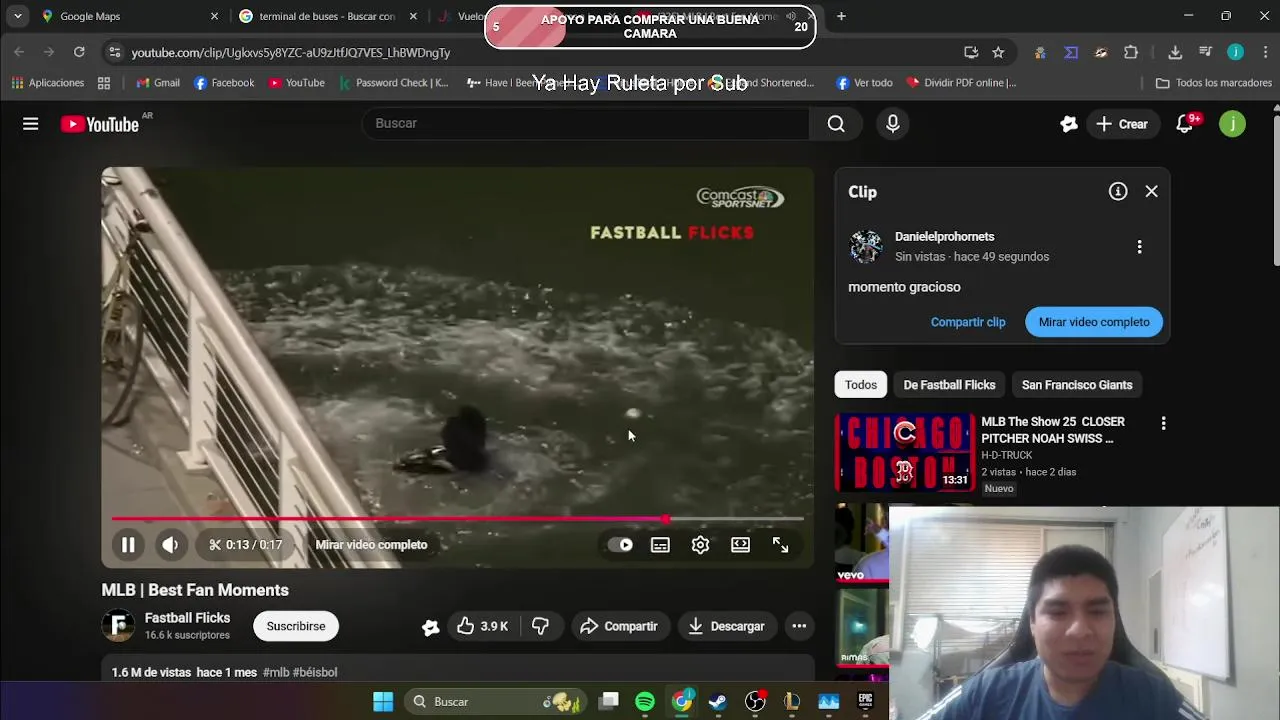Click the search magnifier button
The width and height of the screenshot is (1280, 720).
pos(836,124)
